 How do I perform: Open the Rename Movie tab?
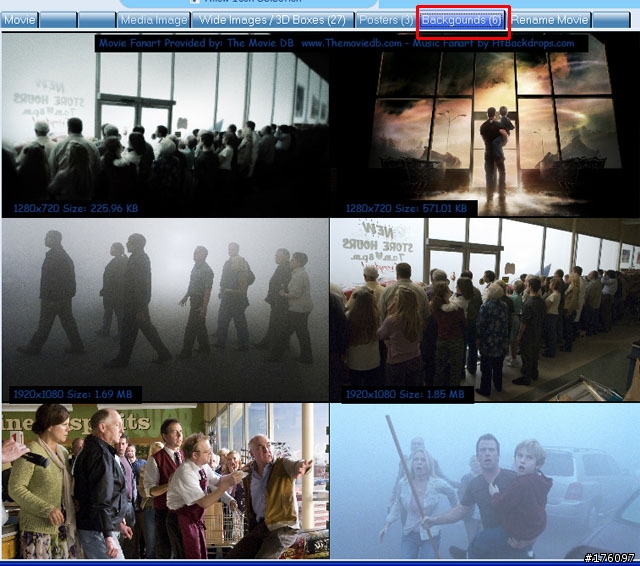click(x=550, y=20)
